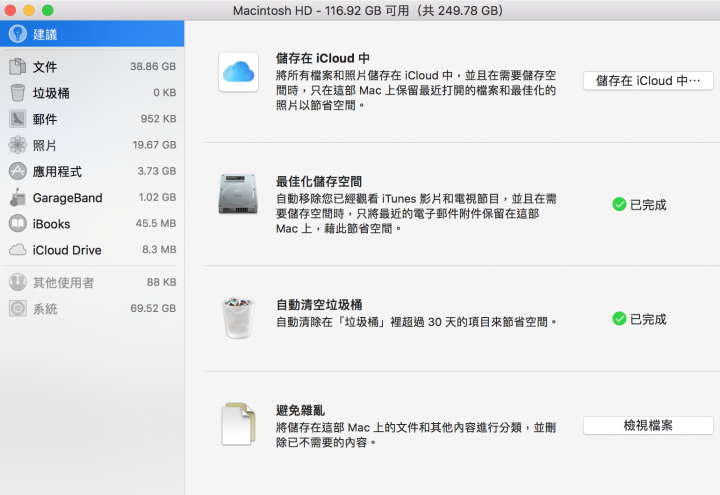Click the 0 KB size value

pyautogui.click(x=165, y=93)
